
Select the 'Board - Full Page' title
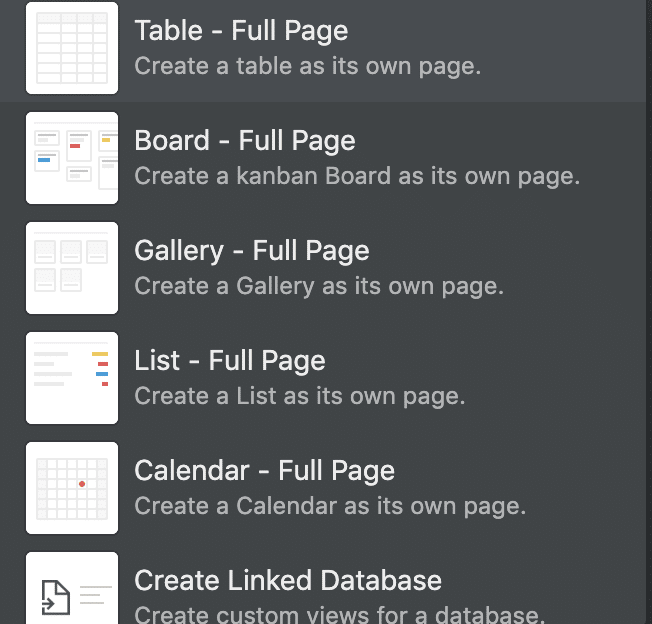245,141
